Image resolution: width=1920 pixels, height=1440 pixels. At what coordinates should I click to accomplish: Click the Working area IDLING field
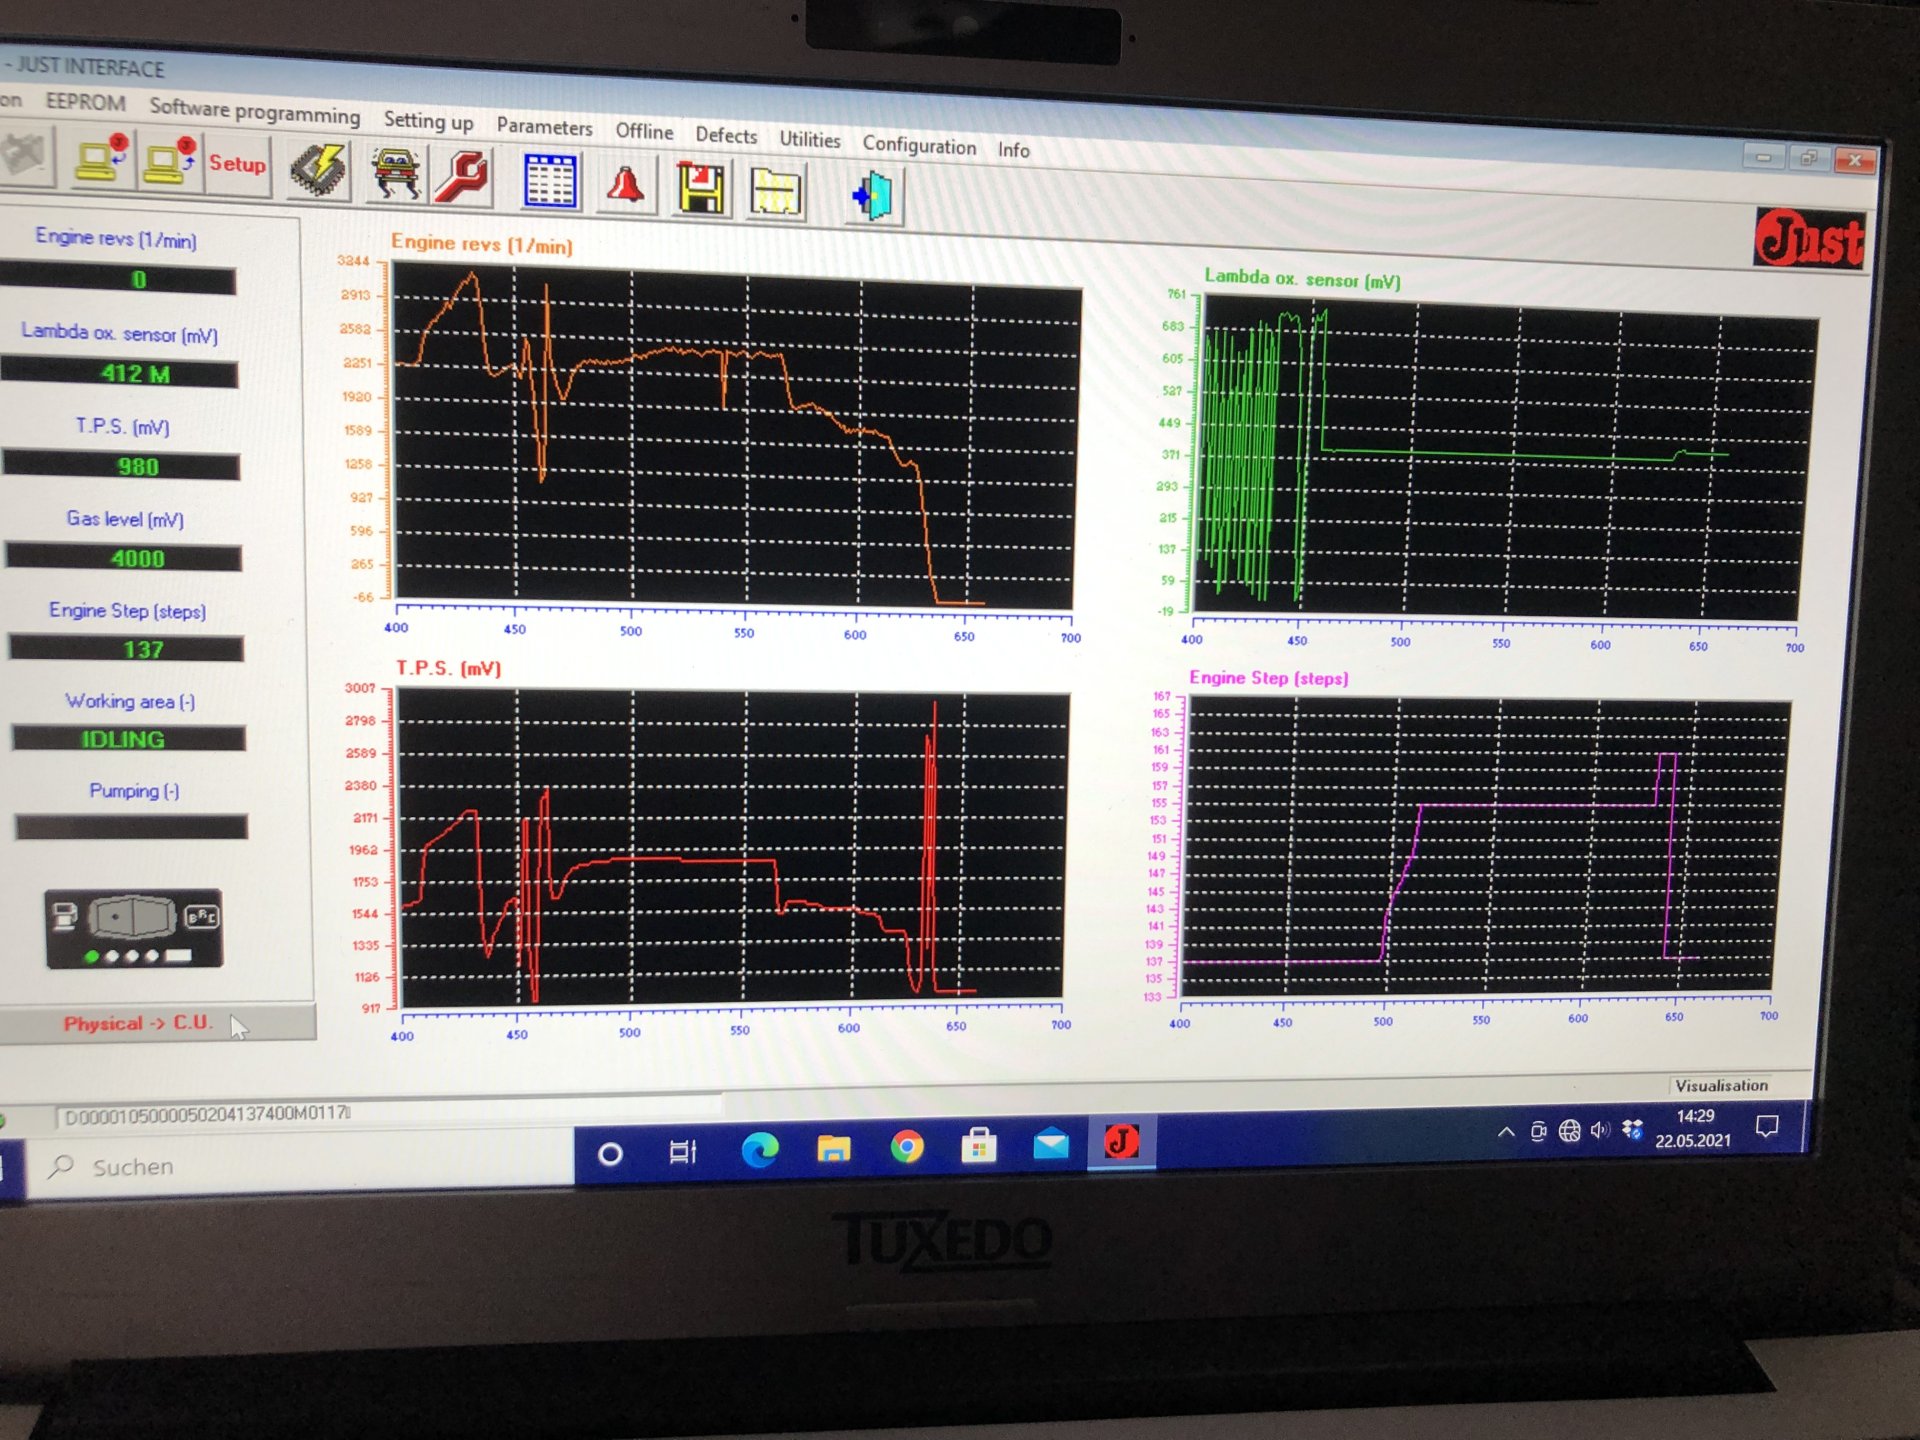point(128,739)
